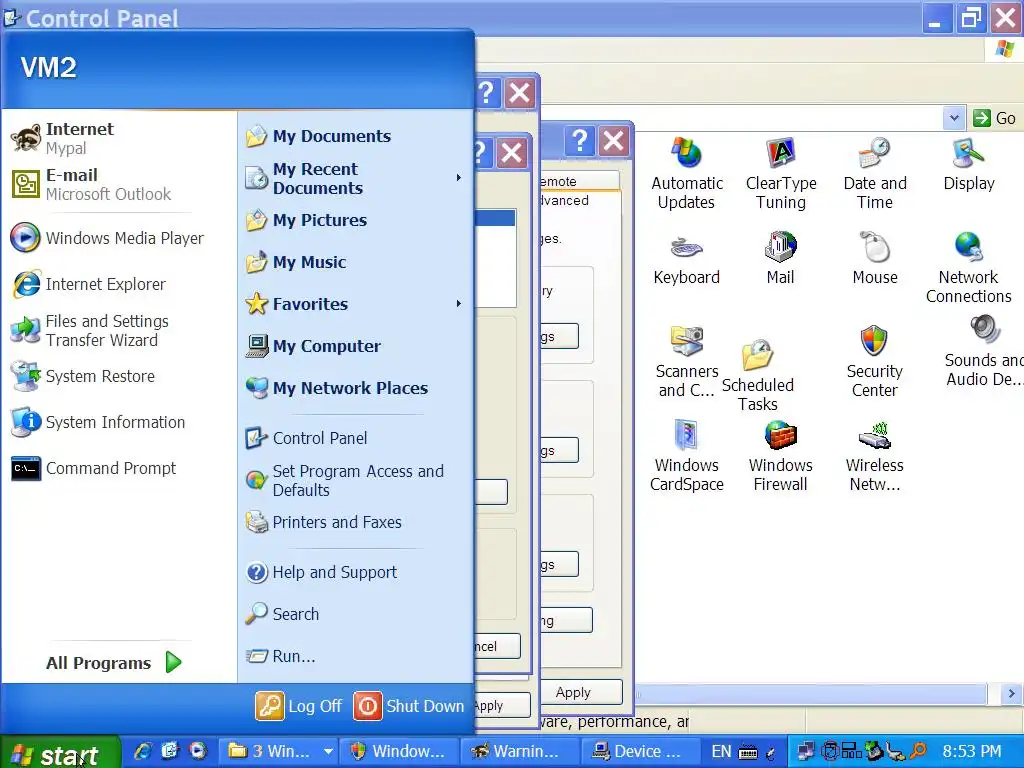
Task: Launch Internet Explorer from Start menu
Action: [119, 284]
